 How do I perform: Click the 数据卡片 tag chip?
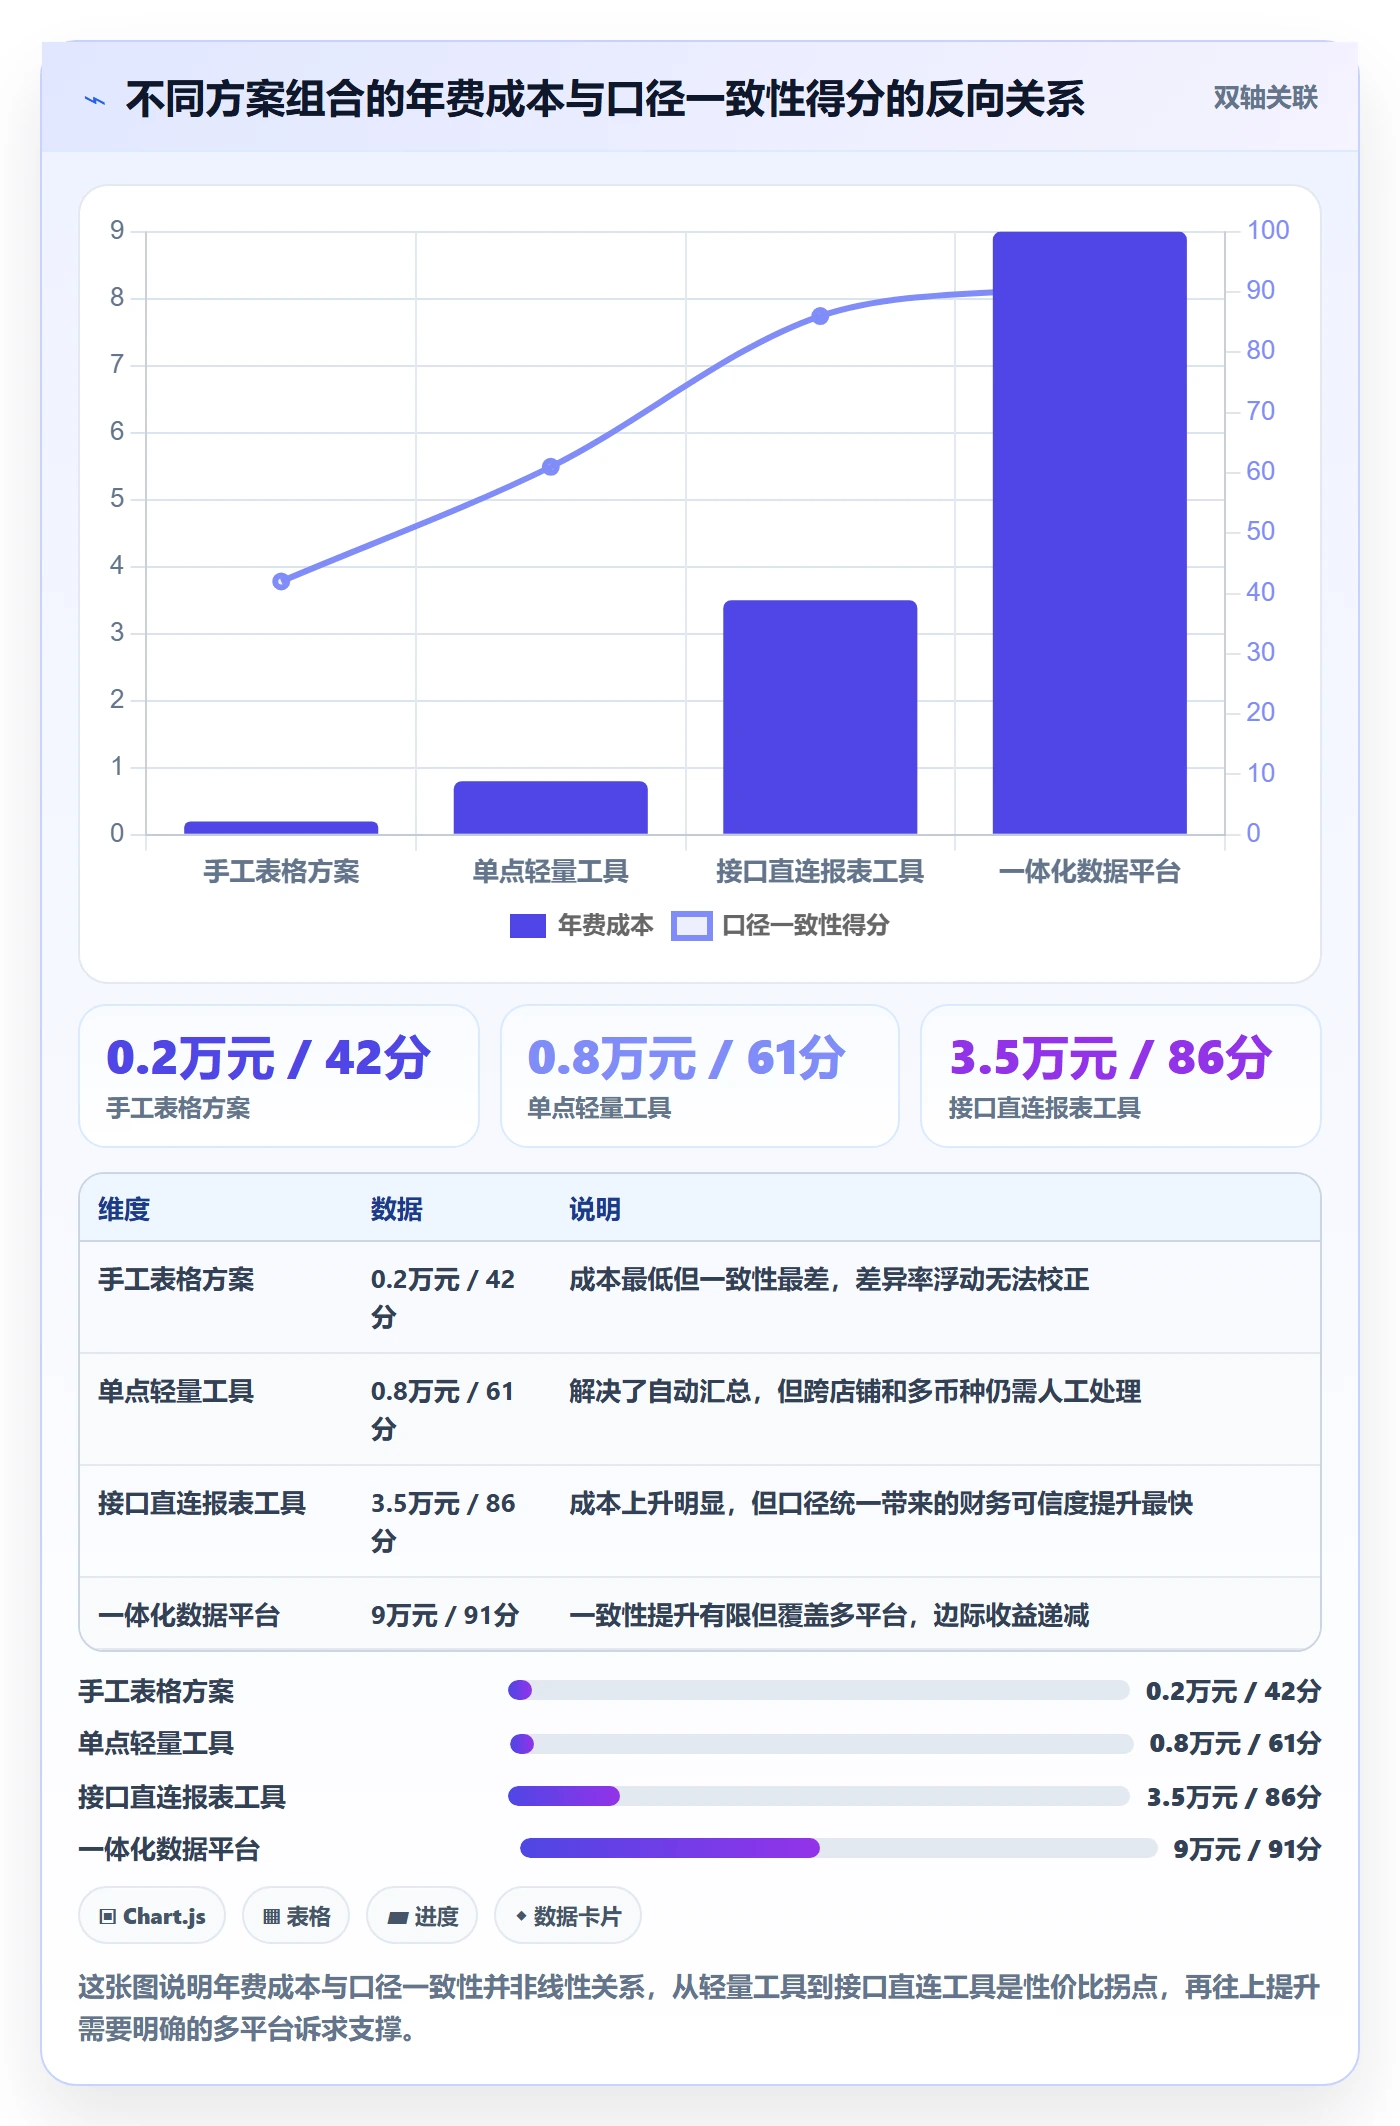568,1916
